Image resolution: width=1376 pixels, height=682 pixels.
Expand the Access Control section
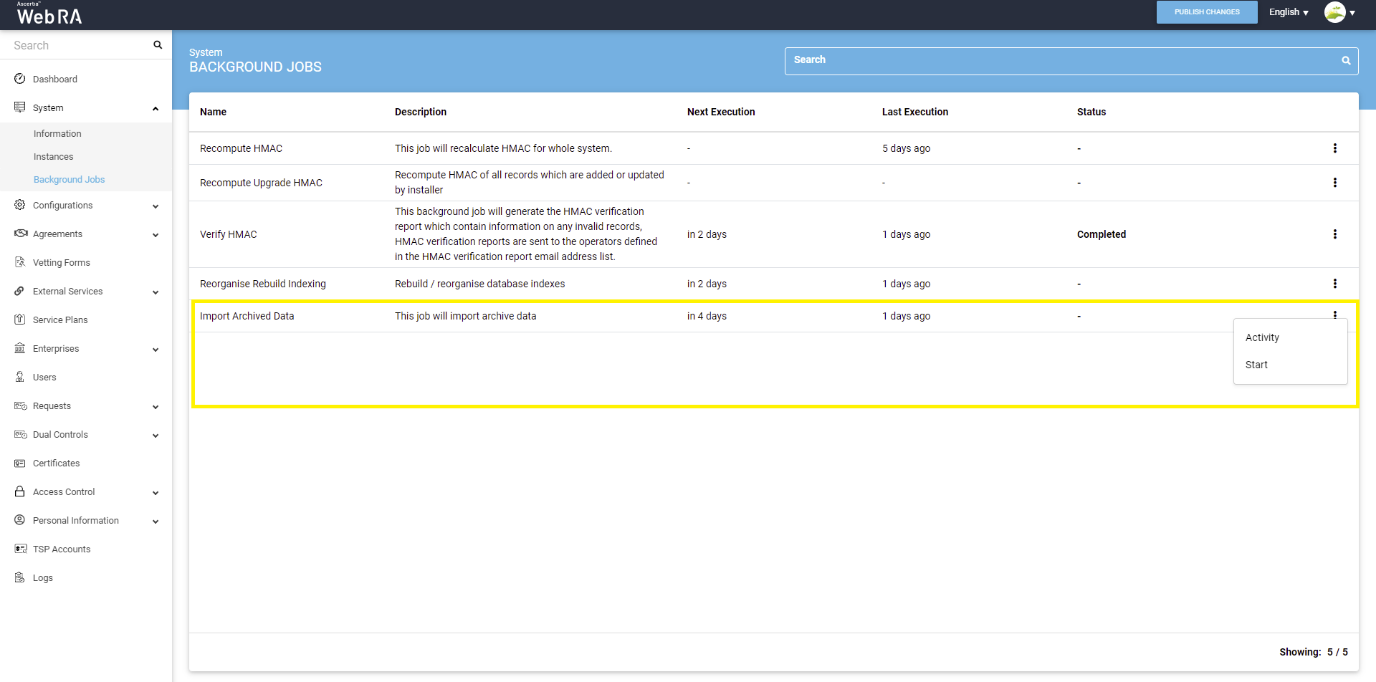pos(155,492)
